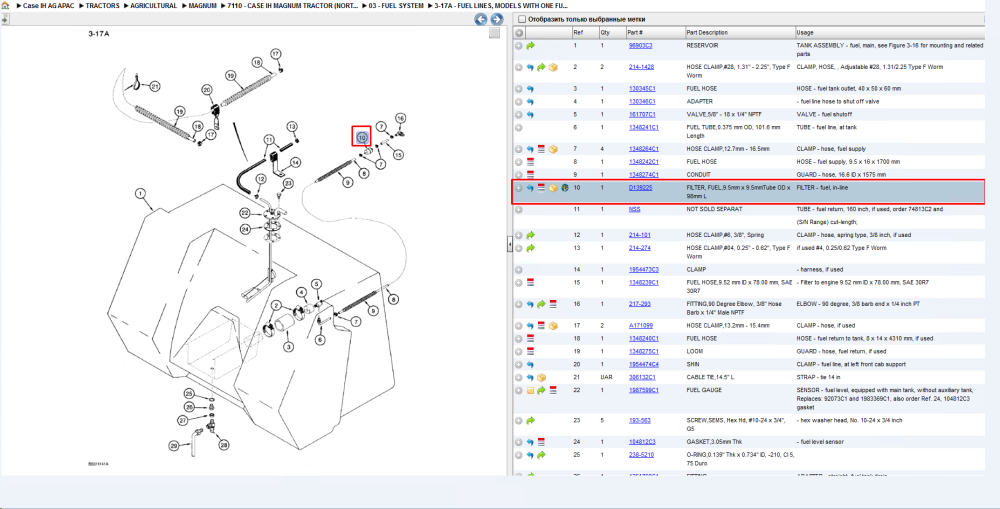Add CLAMP row 14 using plus icon
The width and height of the screenshot is (1000, 509).
519,270
